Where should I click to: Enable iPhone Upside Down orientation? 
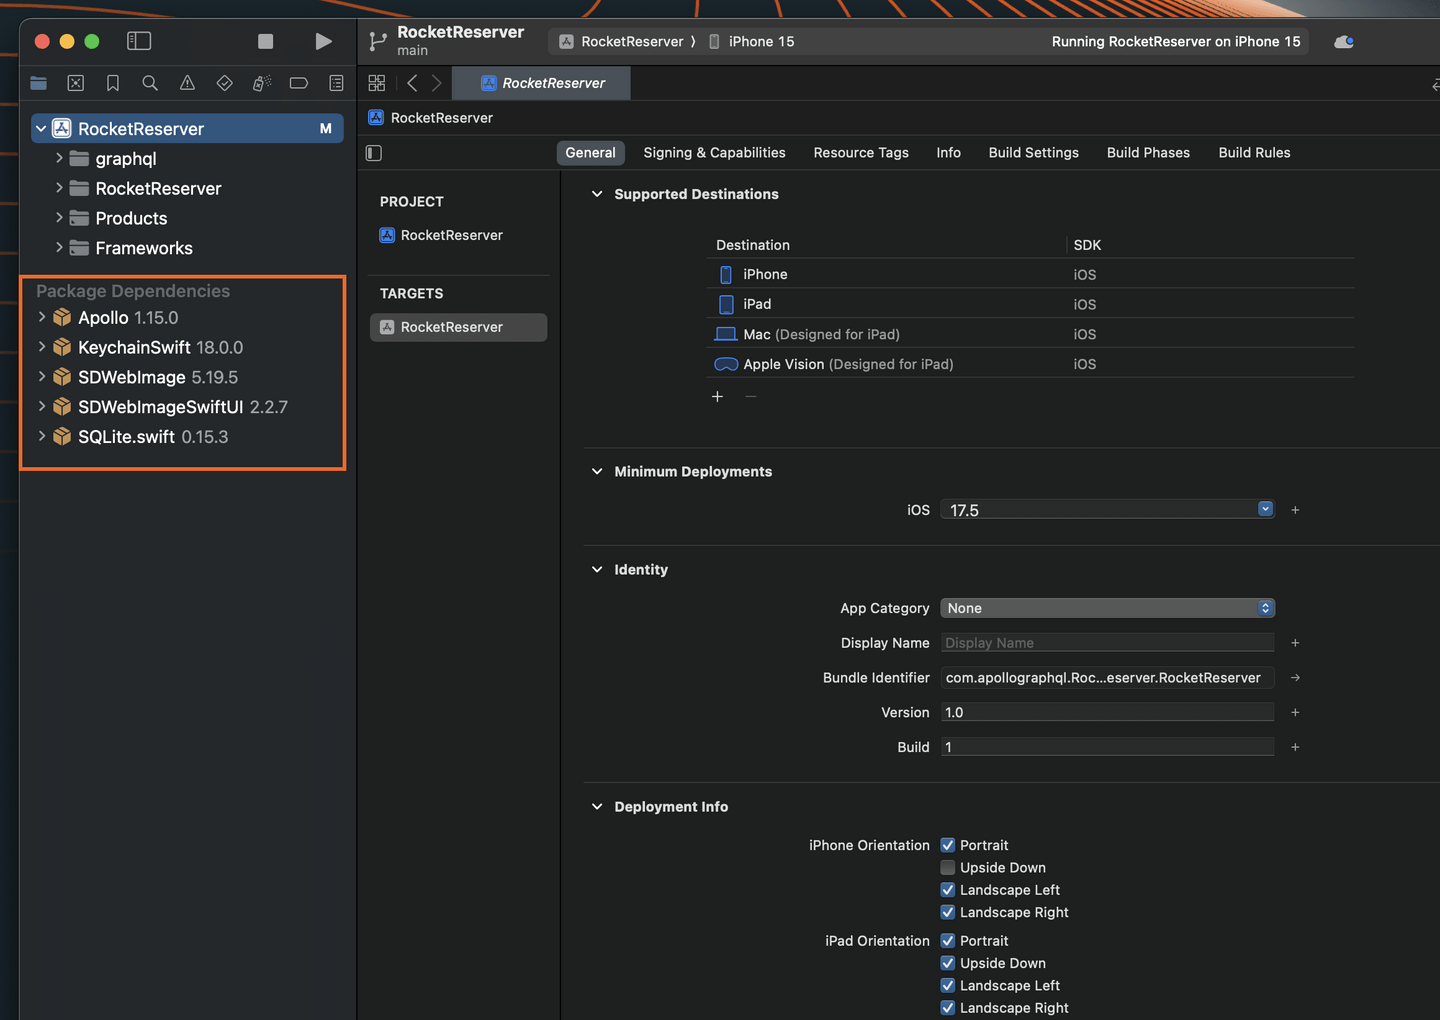948,868
